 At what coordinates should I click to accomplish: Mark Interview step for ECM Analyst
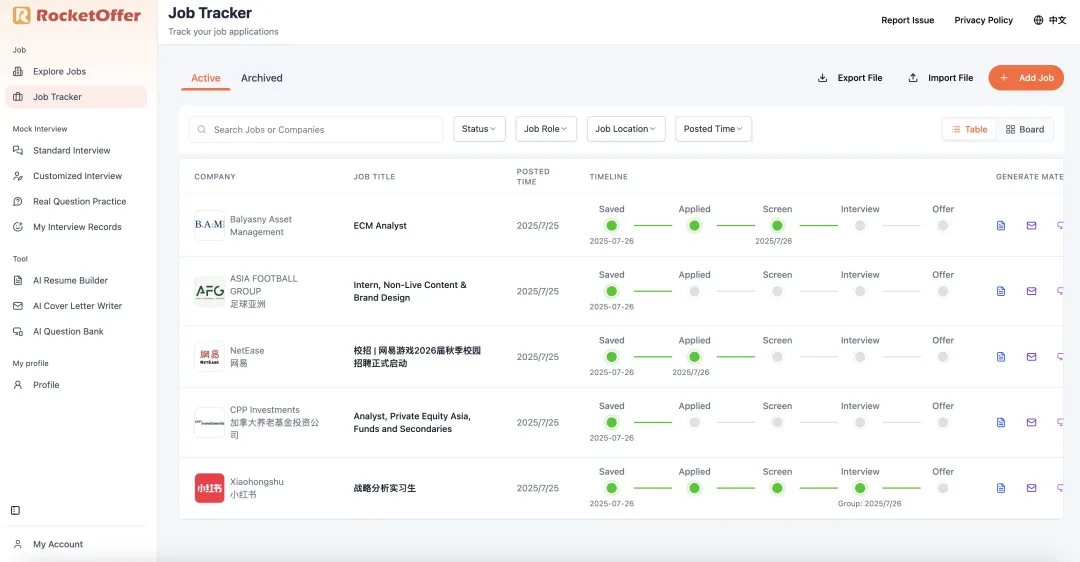coord(860,225)
